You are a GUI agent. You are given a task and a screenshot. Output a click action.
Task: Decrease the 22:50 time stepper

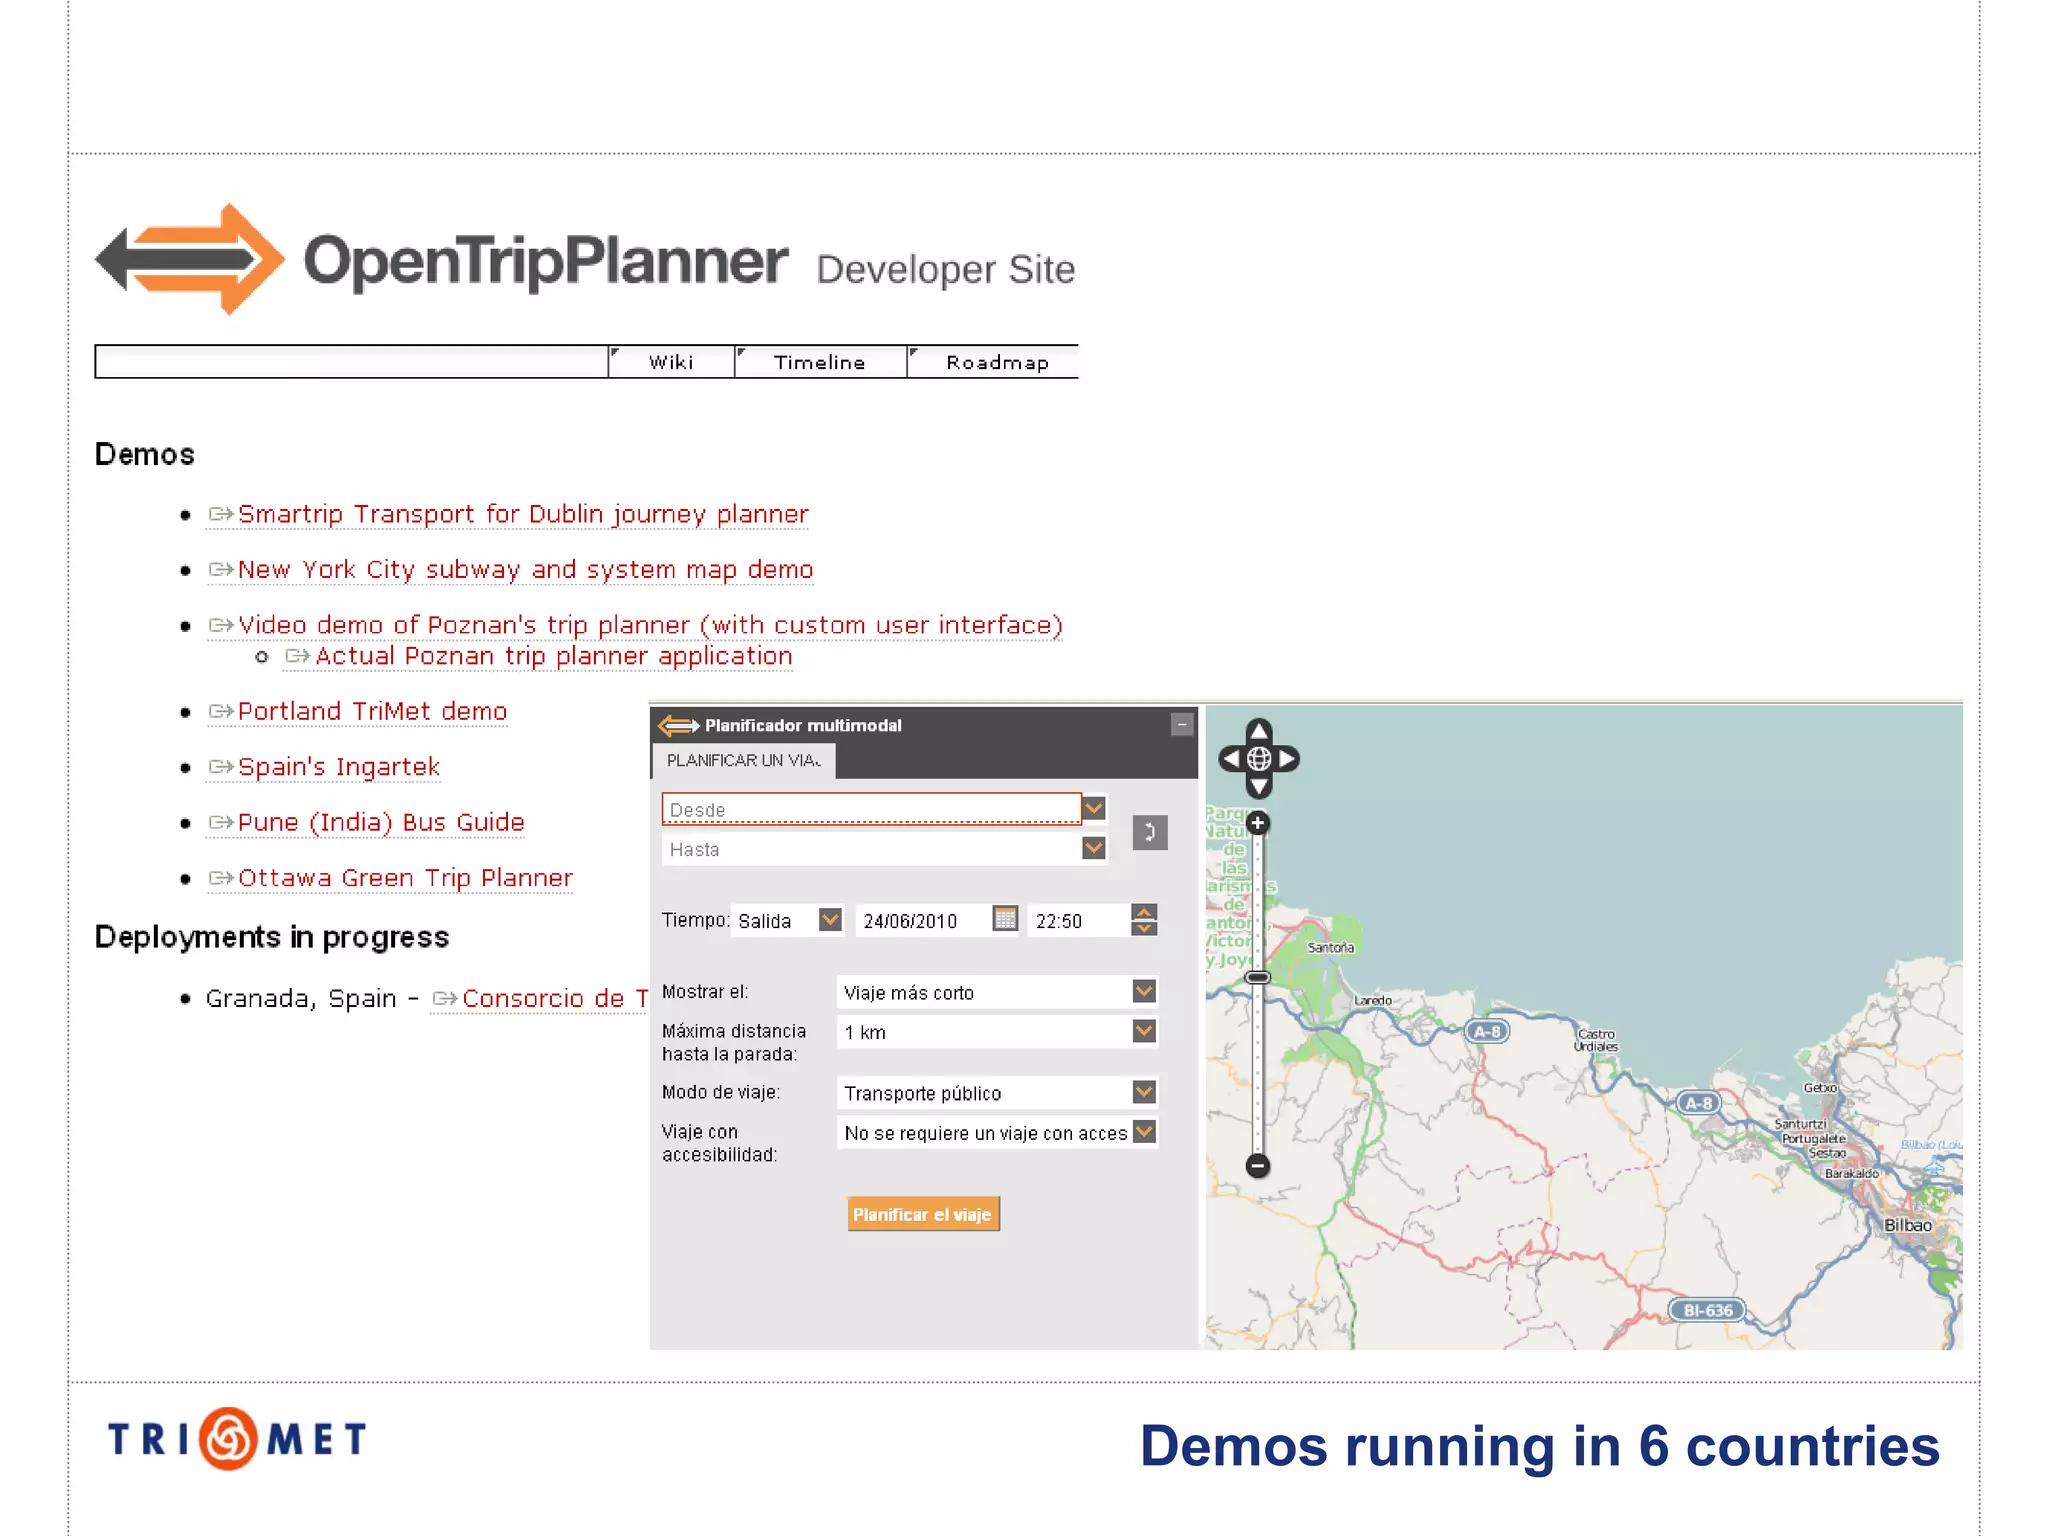click(1144, 928)
